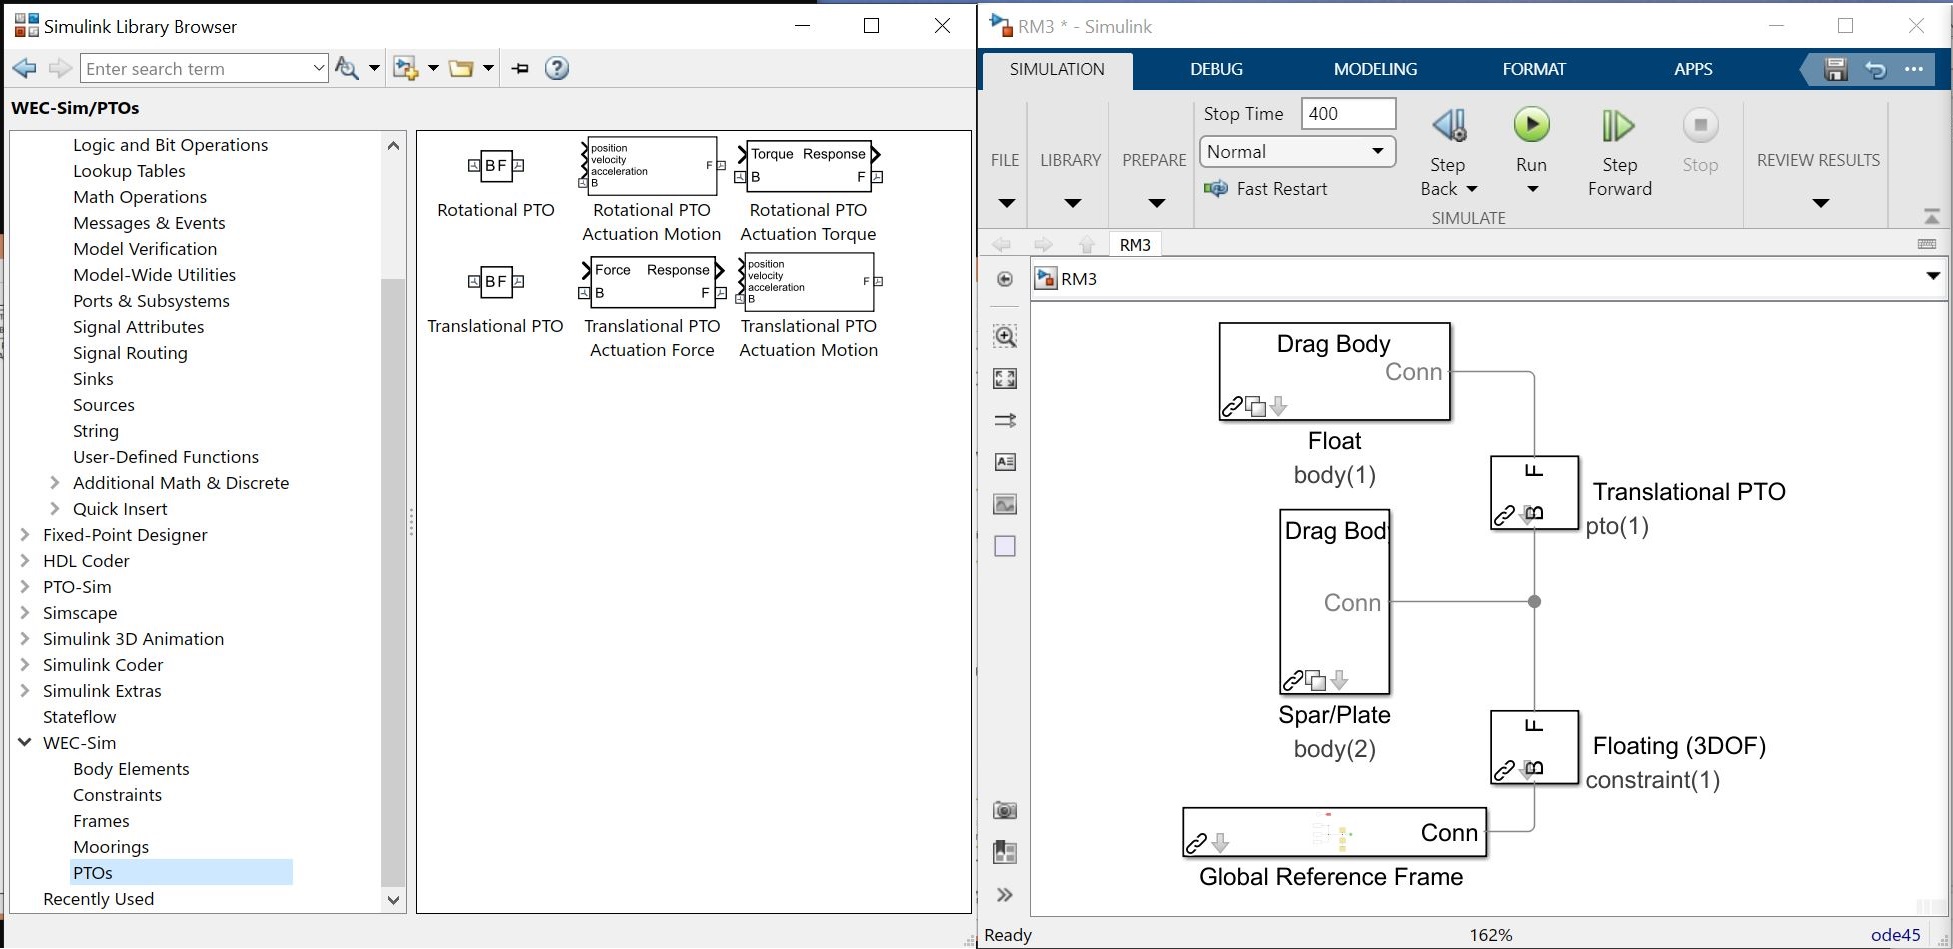The width and height of the screenshot is (1953, 949).
Task: Expand the Fixed-Point Designer tree node
Action: point(25,535)
